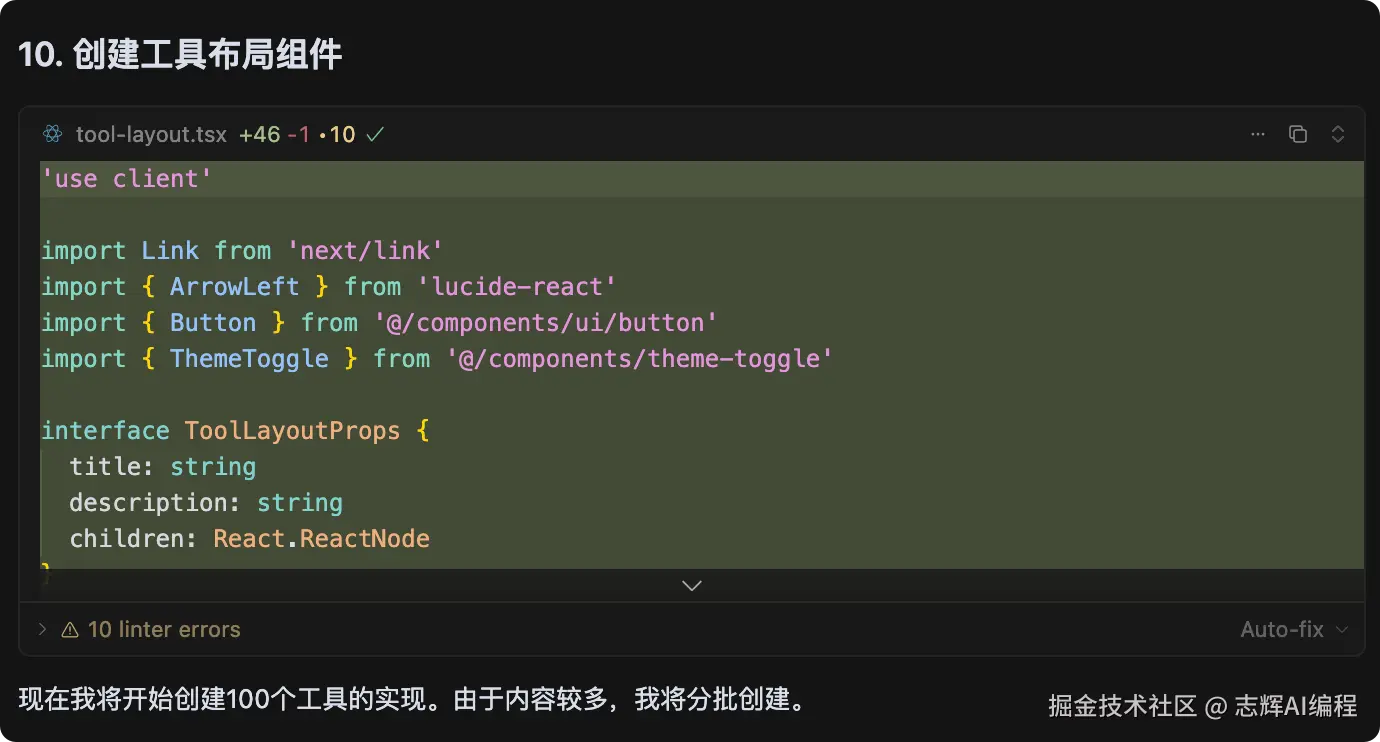Copy code using the copy icon

coord(1298,134)
